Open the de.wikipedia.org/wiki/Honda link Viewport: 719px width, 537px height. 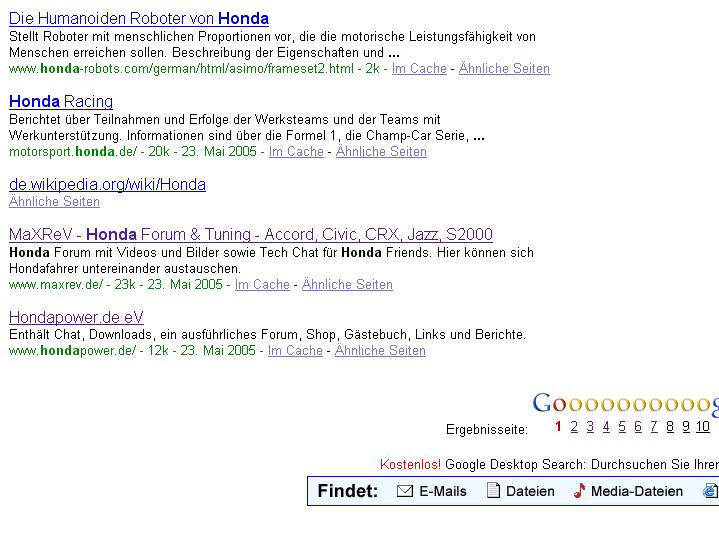107,184
